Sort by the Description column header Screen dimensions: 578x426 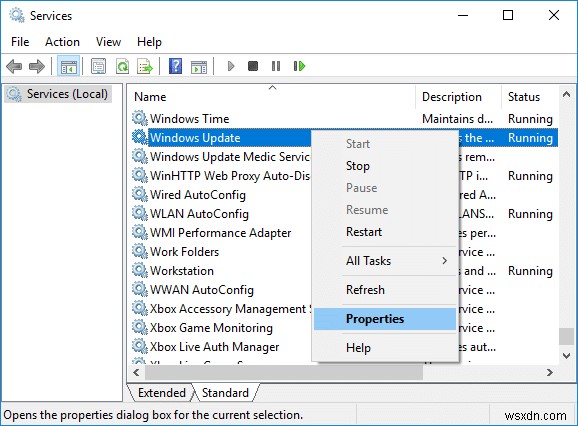tap(459, 97)
